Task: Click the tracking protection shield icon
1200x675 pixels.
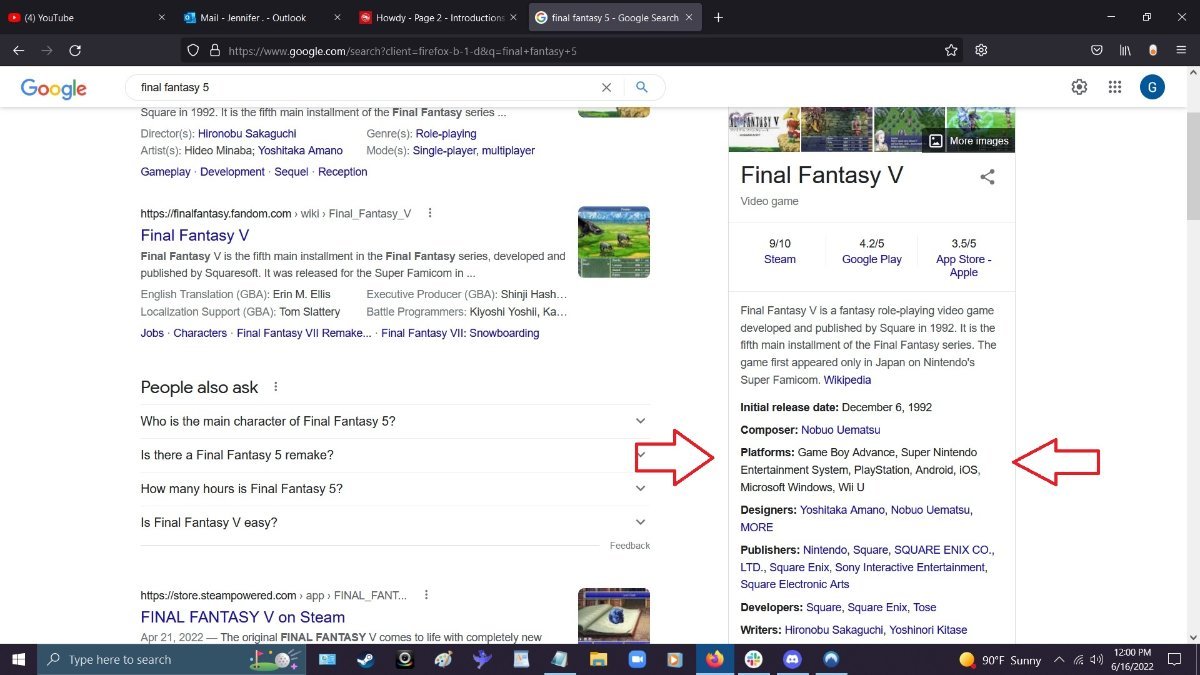Action: (194, 50)
